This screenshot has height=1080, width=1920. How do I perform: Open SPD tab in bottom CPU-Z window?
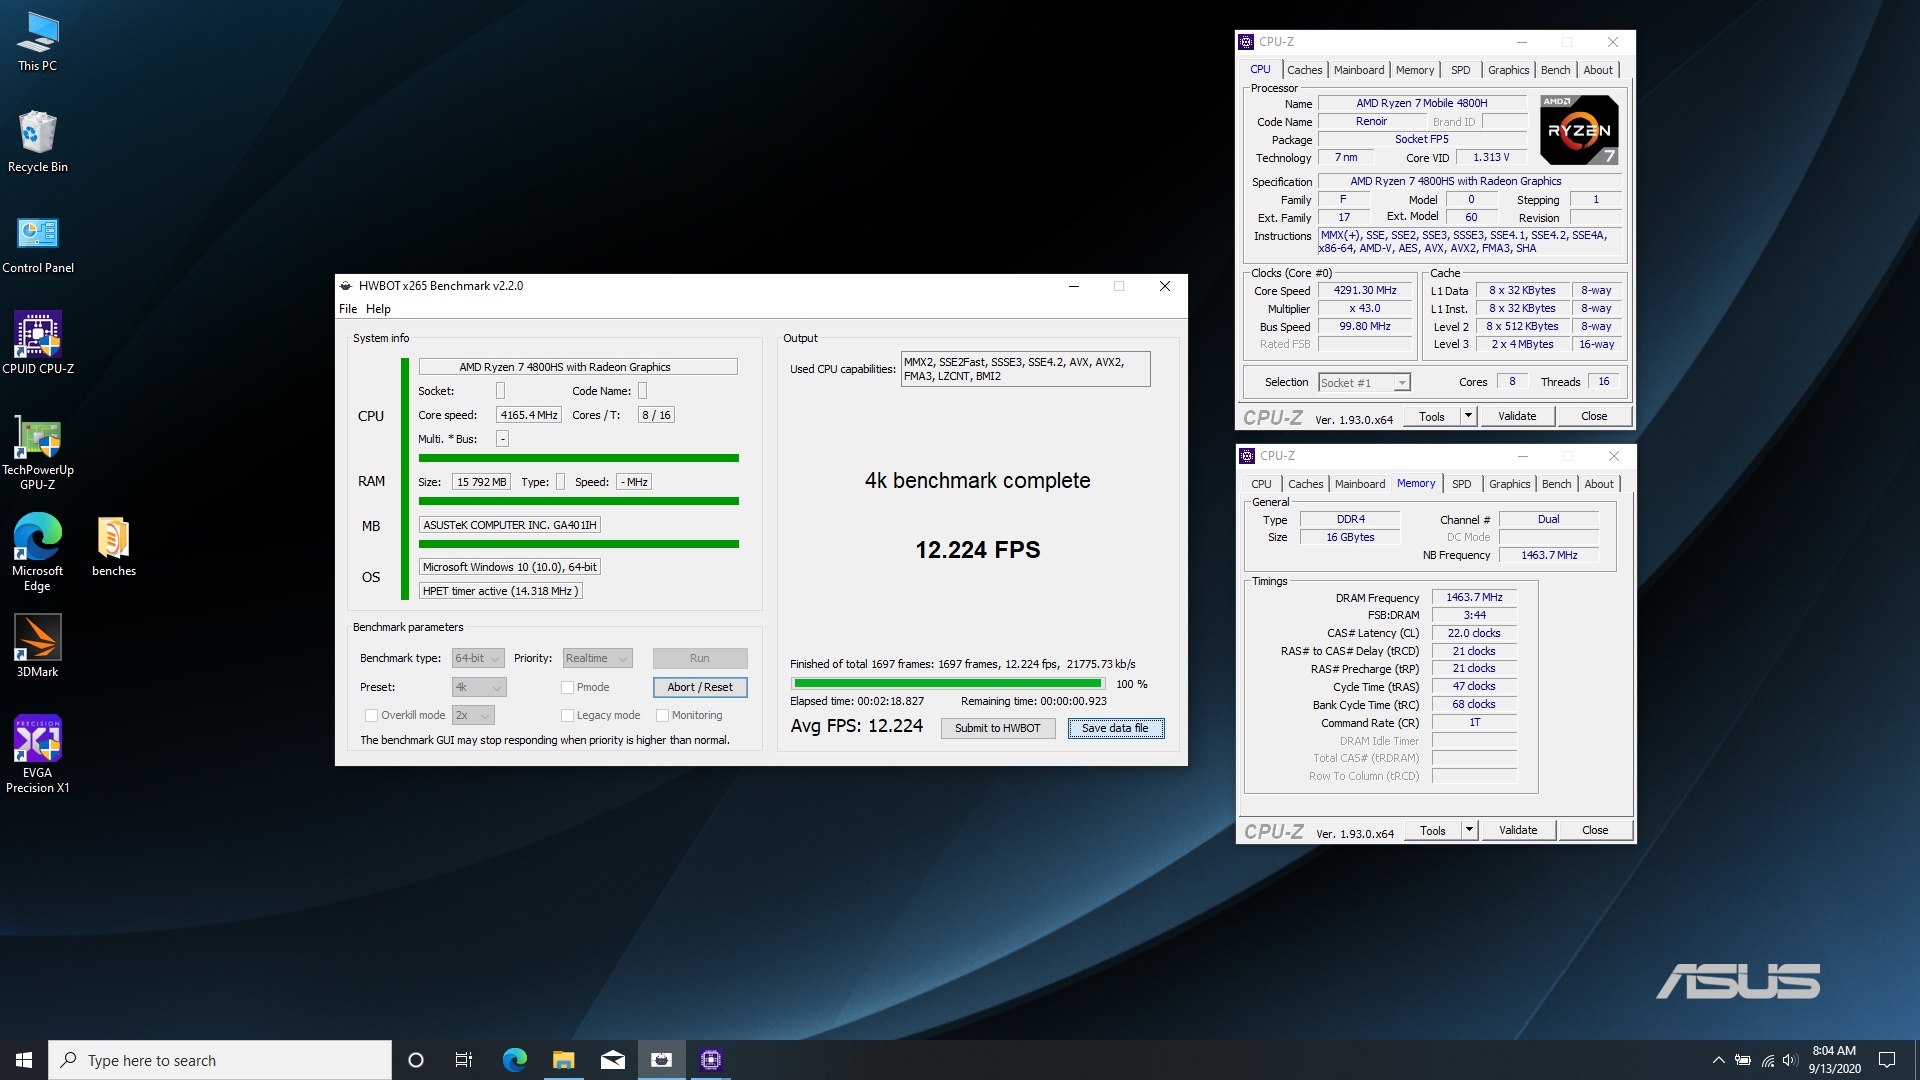tap(1461, 484)
